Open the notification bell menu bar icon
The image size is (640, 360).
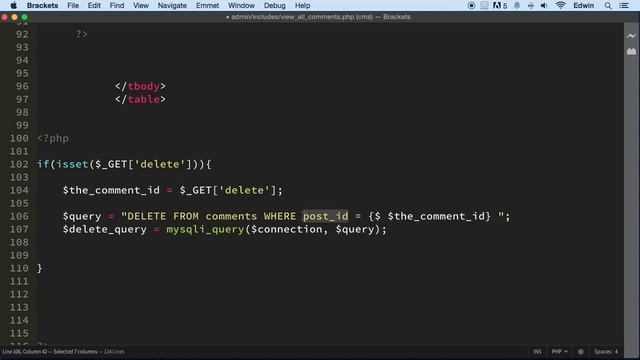(517, 5)
